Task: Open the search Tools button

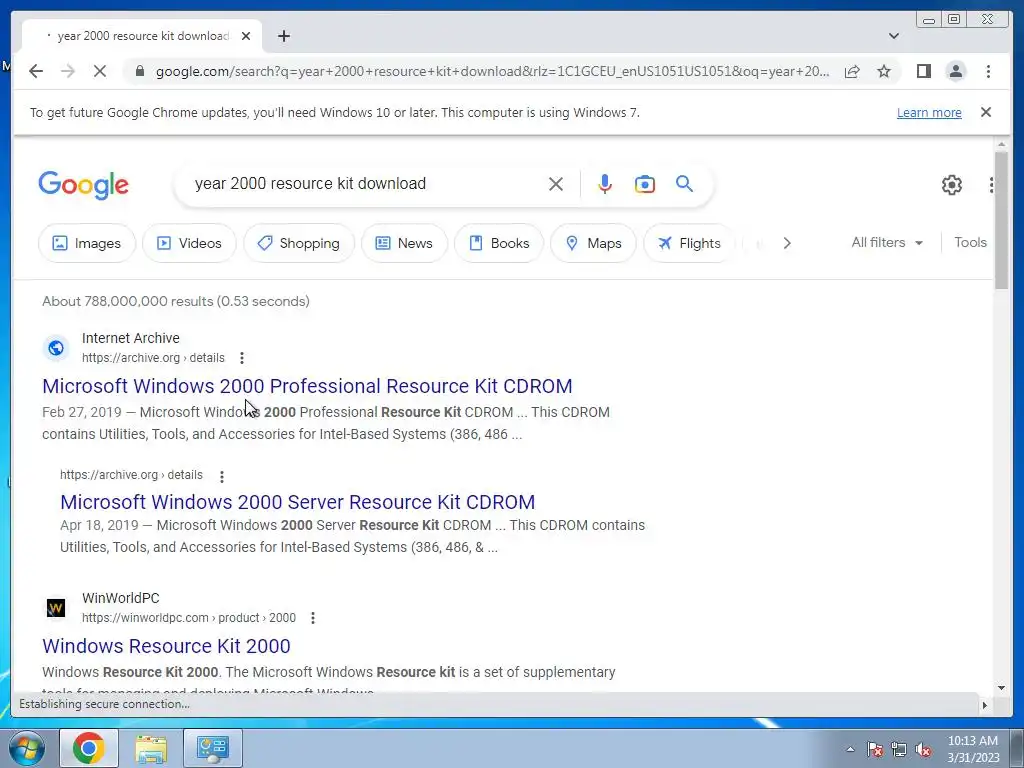Action: [970, 242]
